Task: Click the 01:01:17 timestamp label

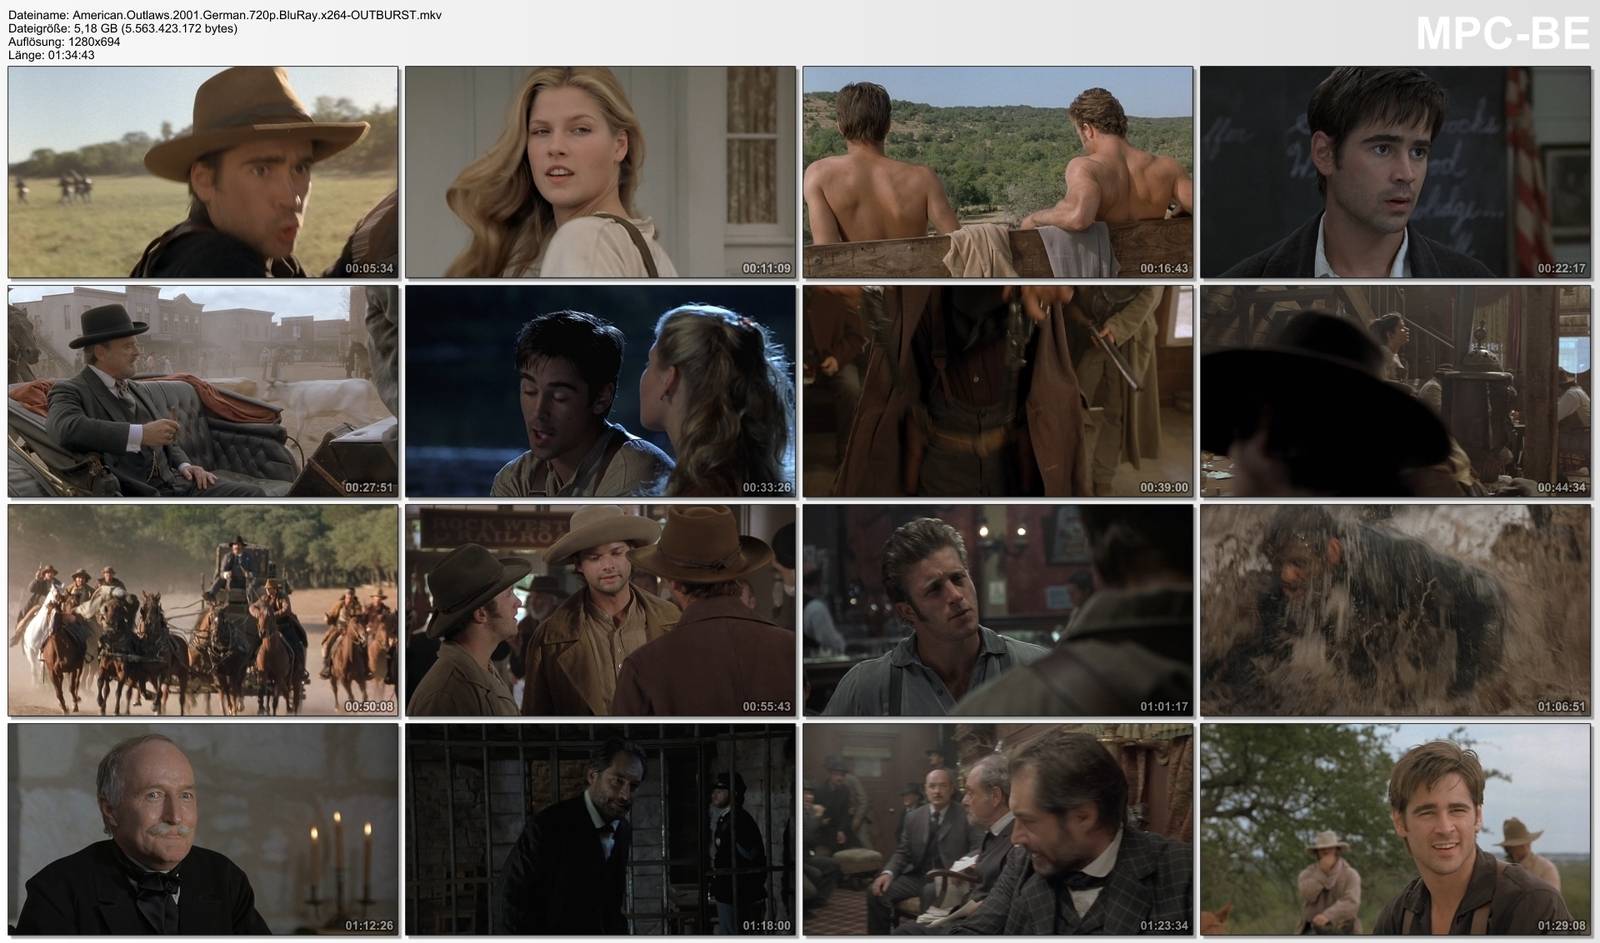Action: point(1164,706)
